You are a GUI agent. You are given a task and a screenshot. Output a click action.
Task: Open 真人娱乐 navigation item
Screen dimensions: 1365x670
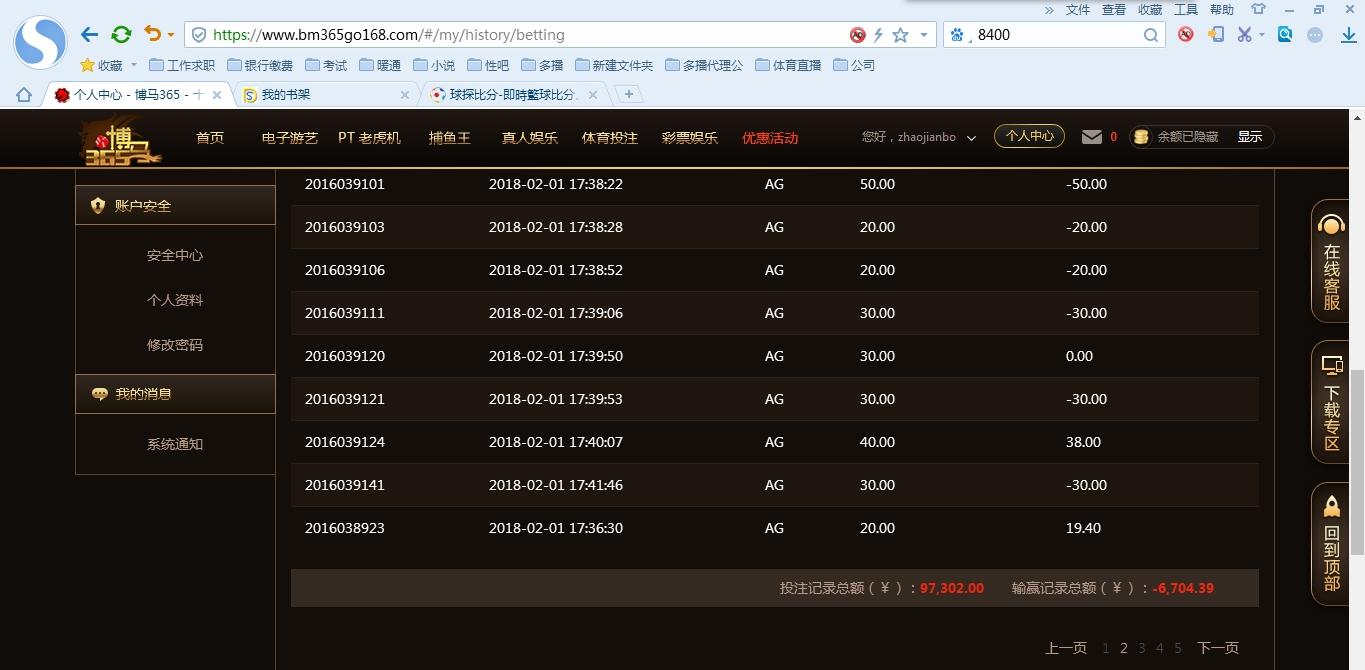(530, 138)
